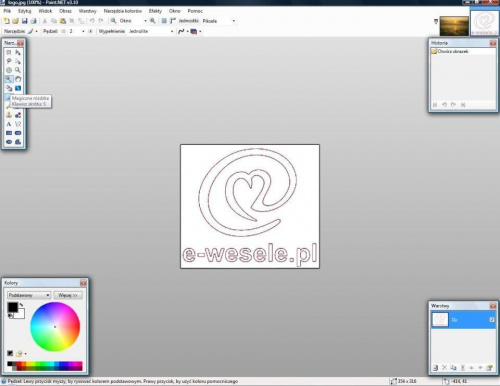Select the black primary color swatch
Screen dimensions: 500x386
pos(13,307)
